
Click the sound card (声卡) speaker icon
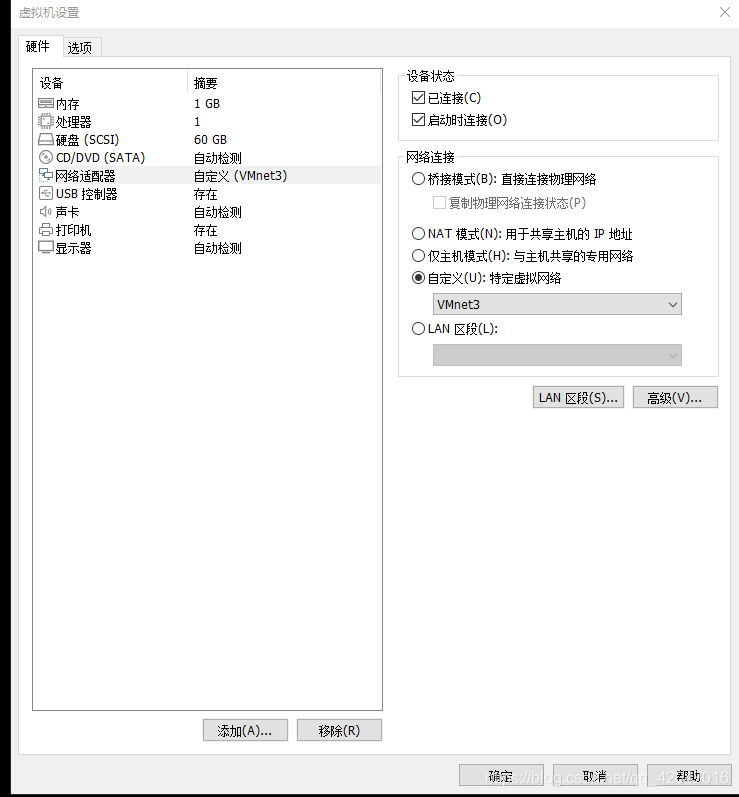coord(45,211)
